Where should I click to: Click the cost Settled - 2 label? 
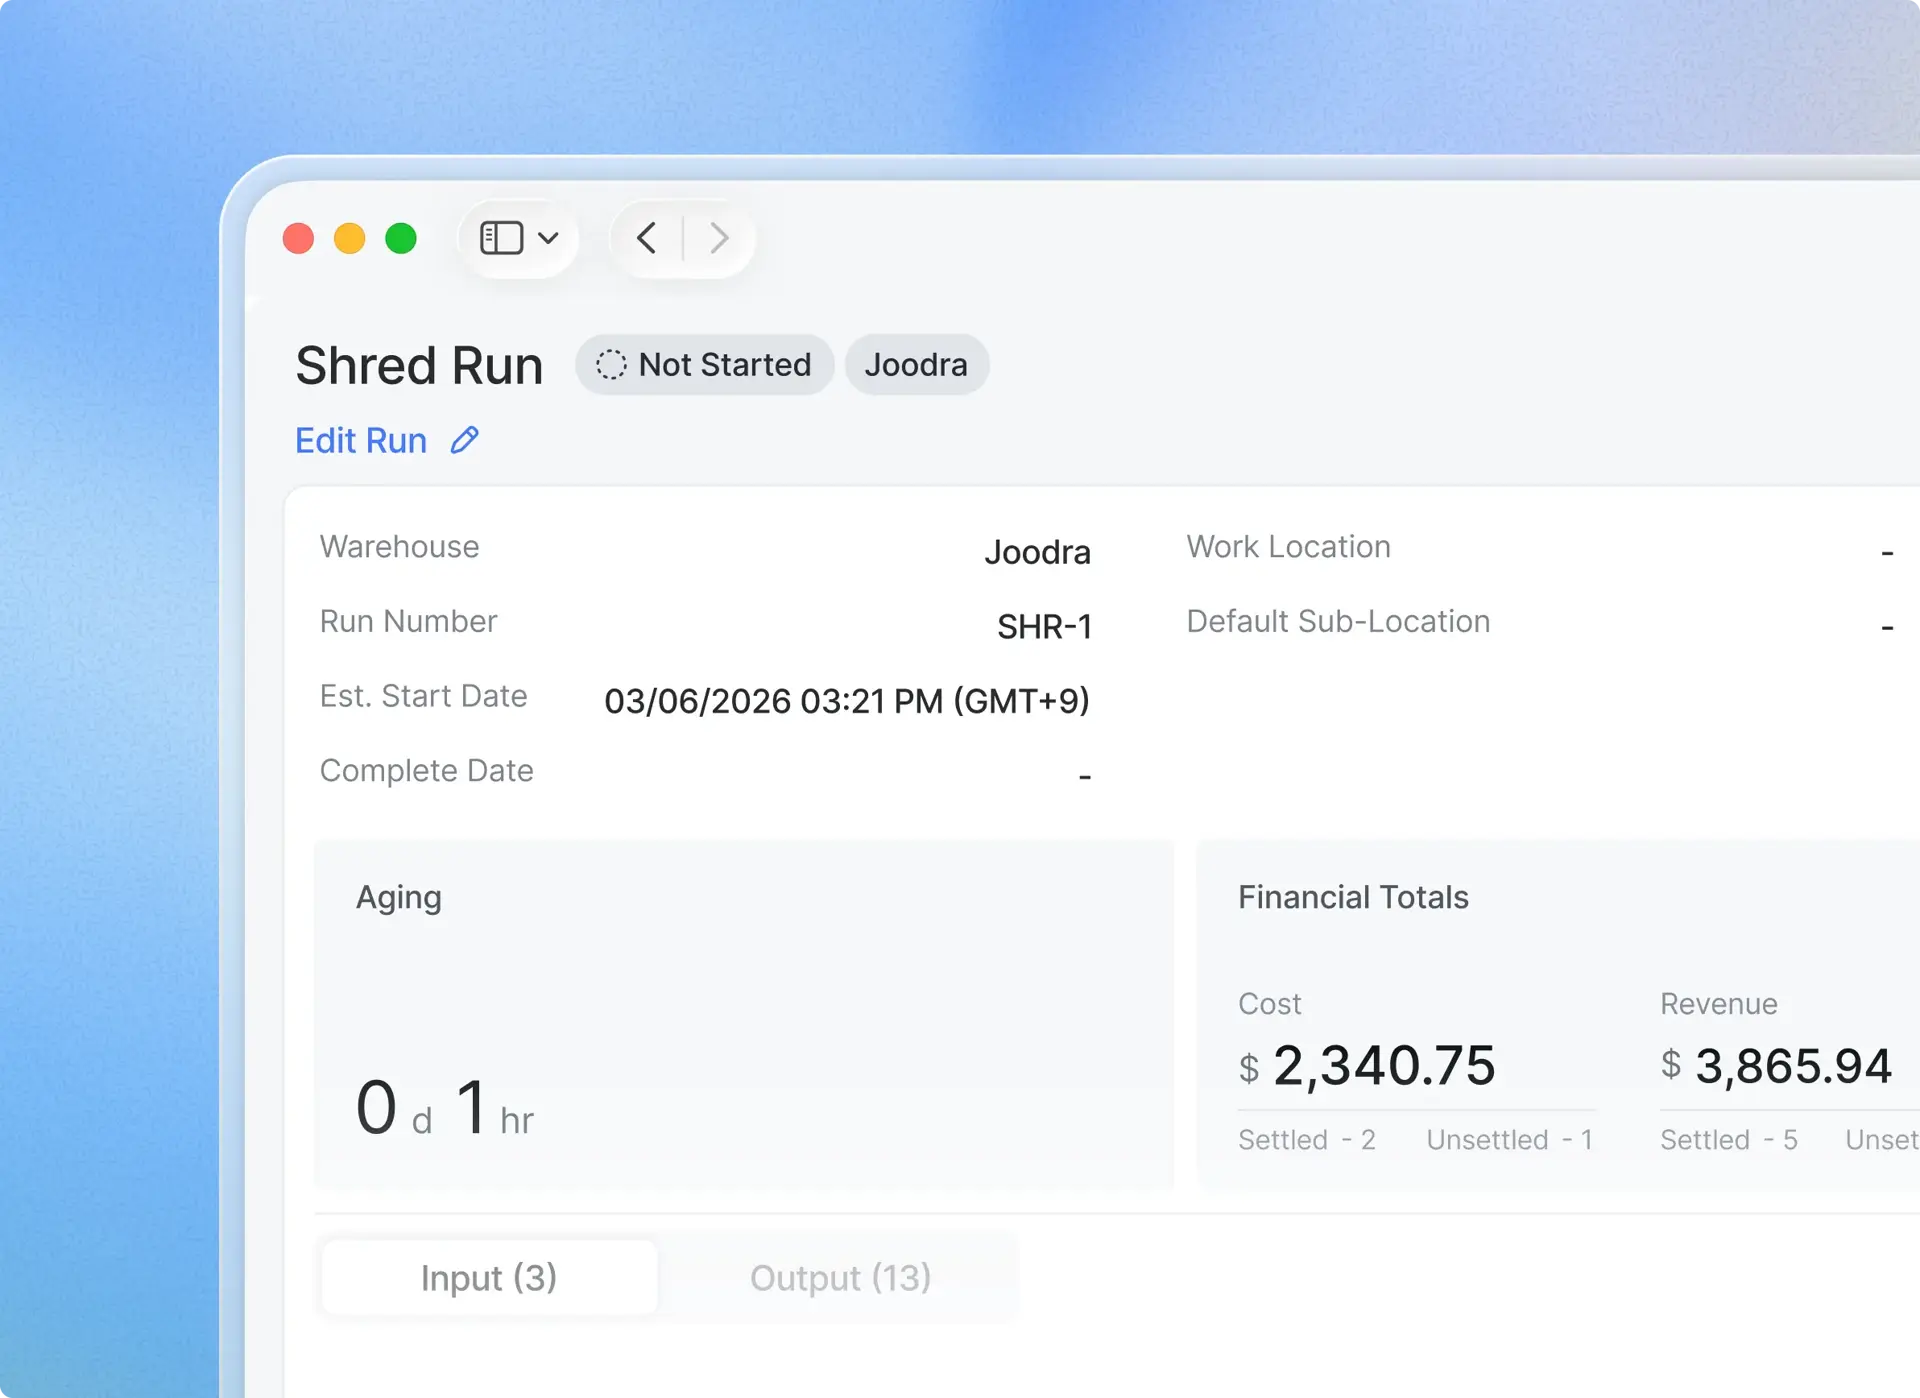1307,1139
